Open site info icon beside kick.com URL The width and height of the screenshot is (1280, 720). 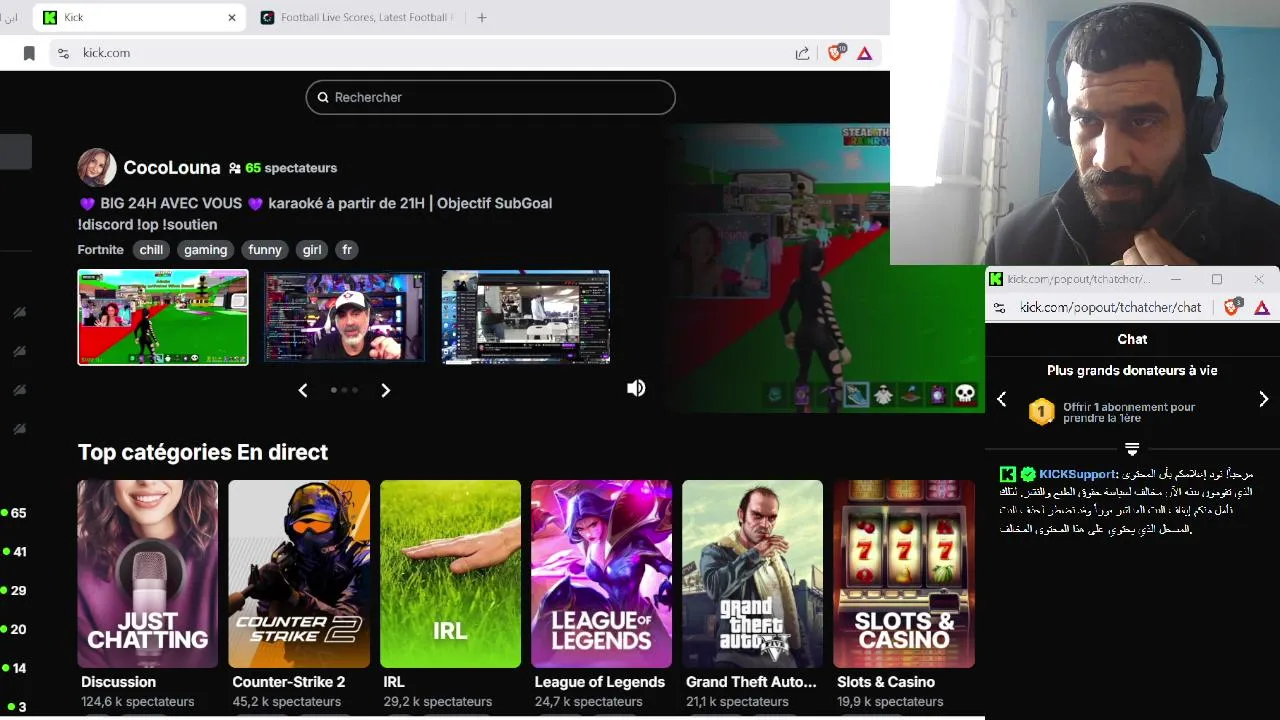point(63,53)
